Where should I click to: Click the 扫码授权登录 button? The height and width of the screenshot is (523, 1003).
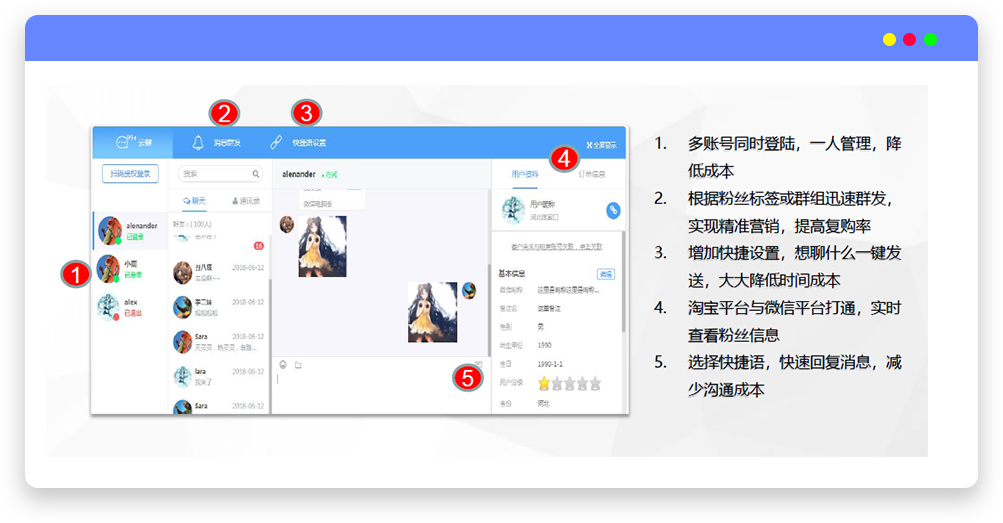(131, 174)
